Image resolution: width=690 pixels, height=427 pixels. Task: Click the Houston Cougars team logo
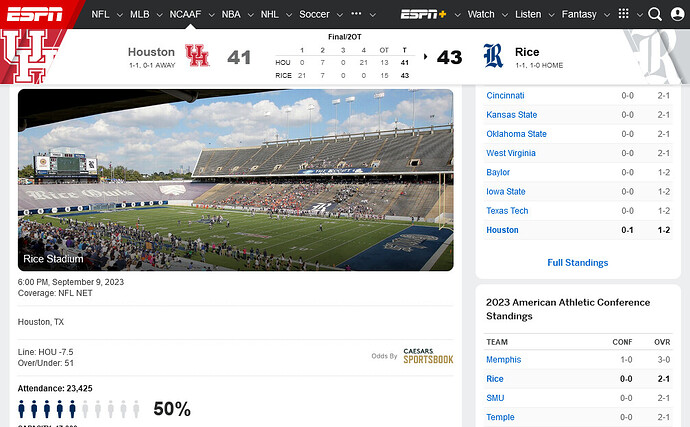click(x=197, y=56)
